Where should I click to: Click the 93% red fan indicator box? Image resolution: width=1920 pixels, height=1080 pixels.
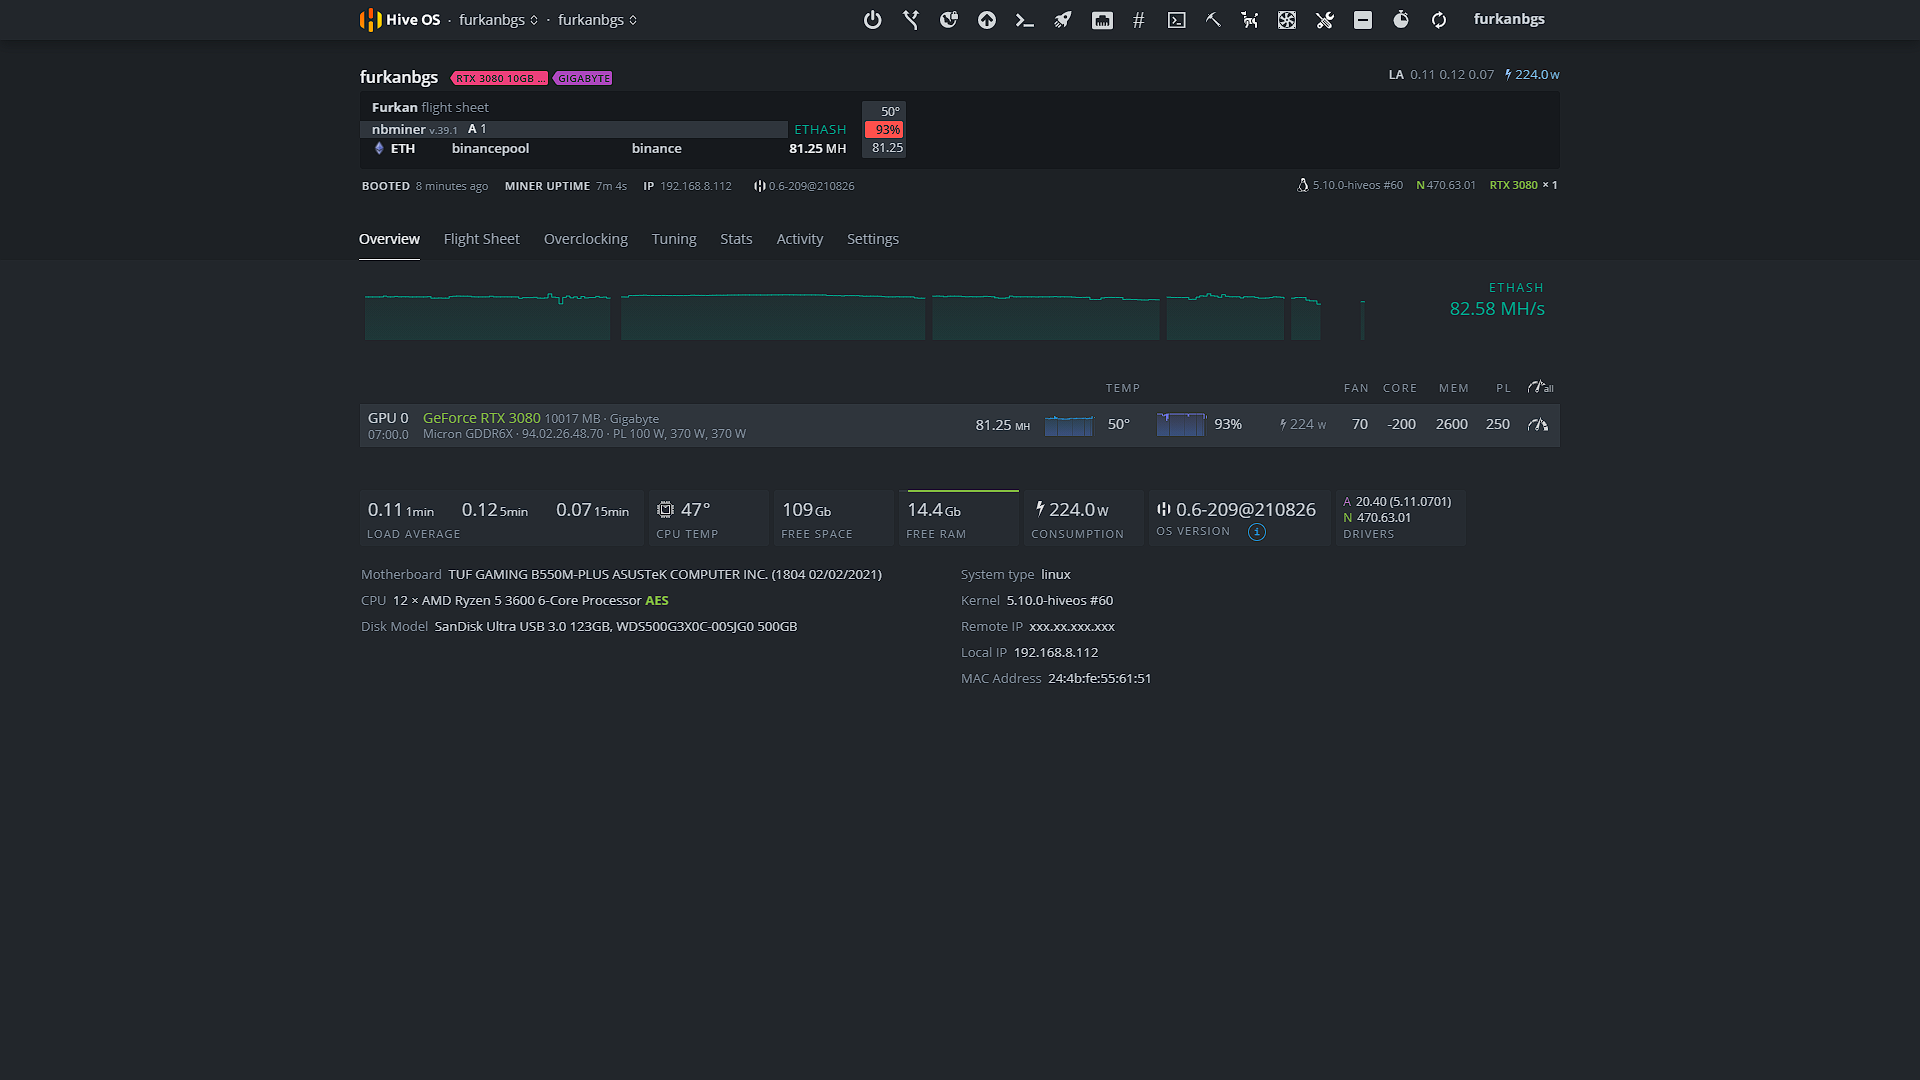click(884, 129)
